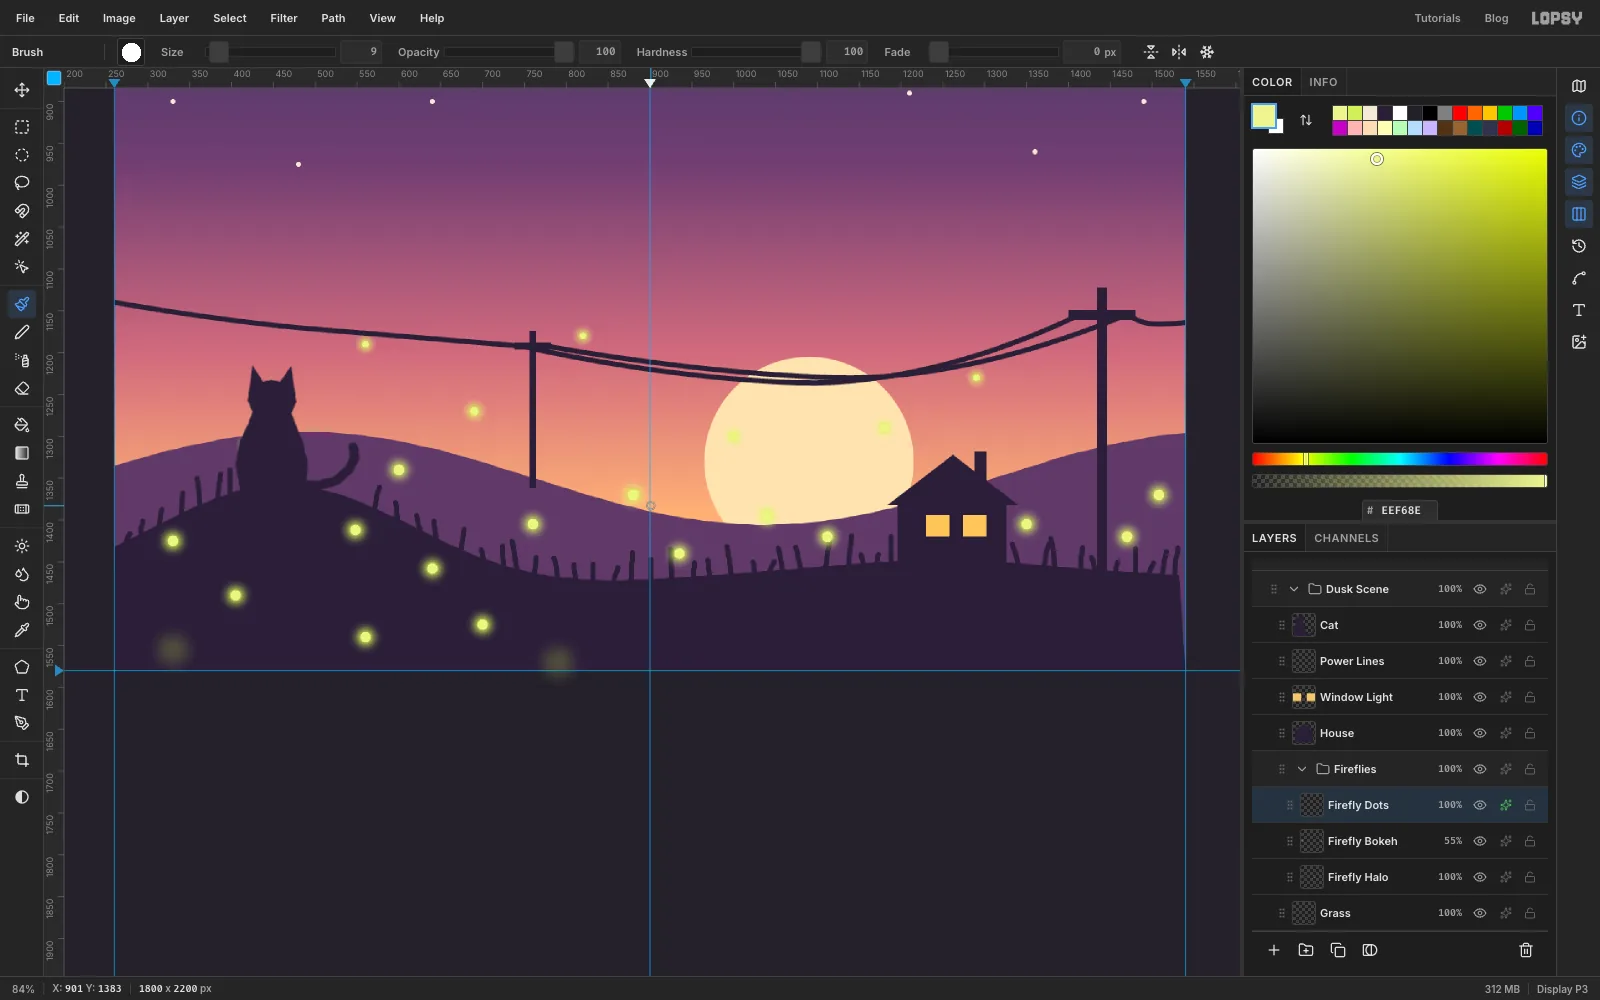Collapse the Fireflies folder
1600x1000 pixels.
pyautogui.click(x=1302, y=769)
